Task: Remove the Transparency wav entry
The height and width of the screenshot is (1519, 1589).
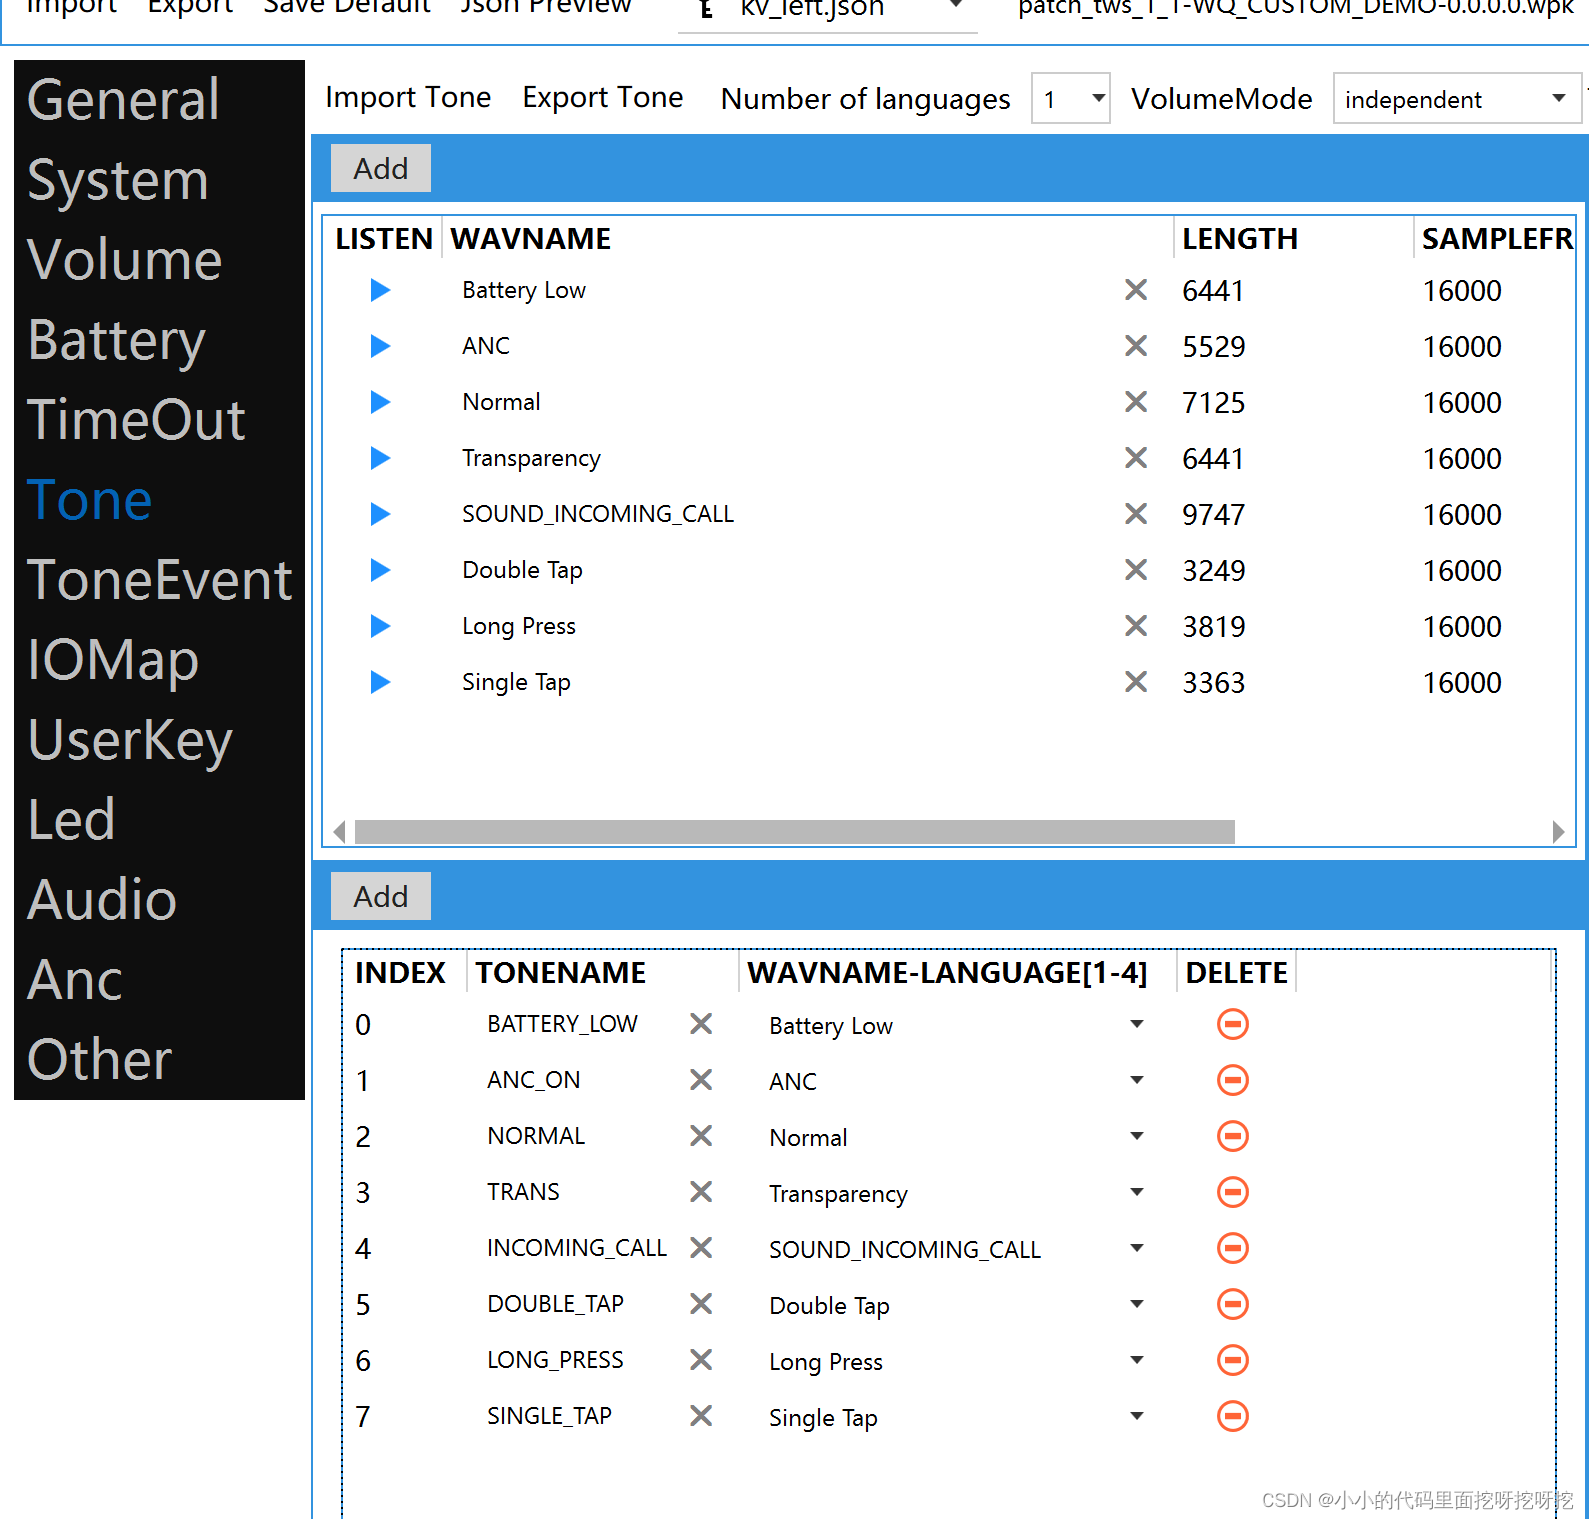Action: tap(1136, 458)
